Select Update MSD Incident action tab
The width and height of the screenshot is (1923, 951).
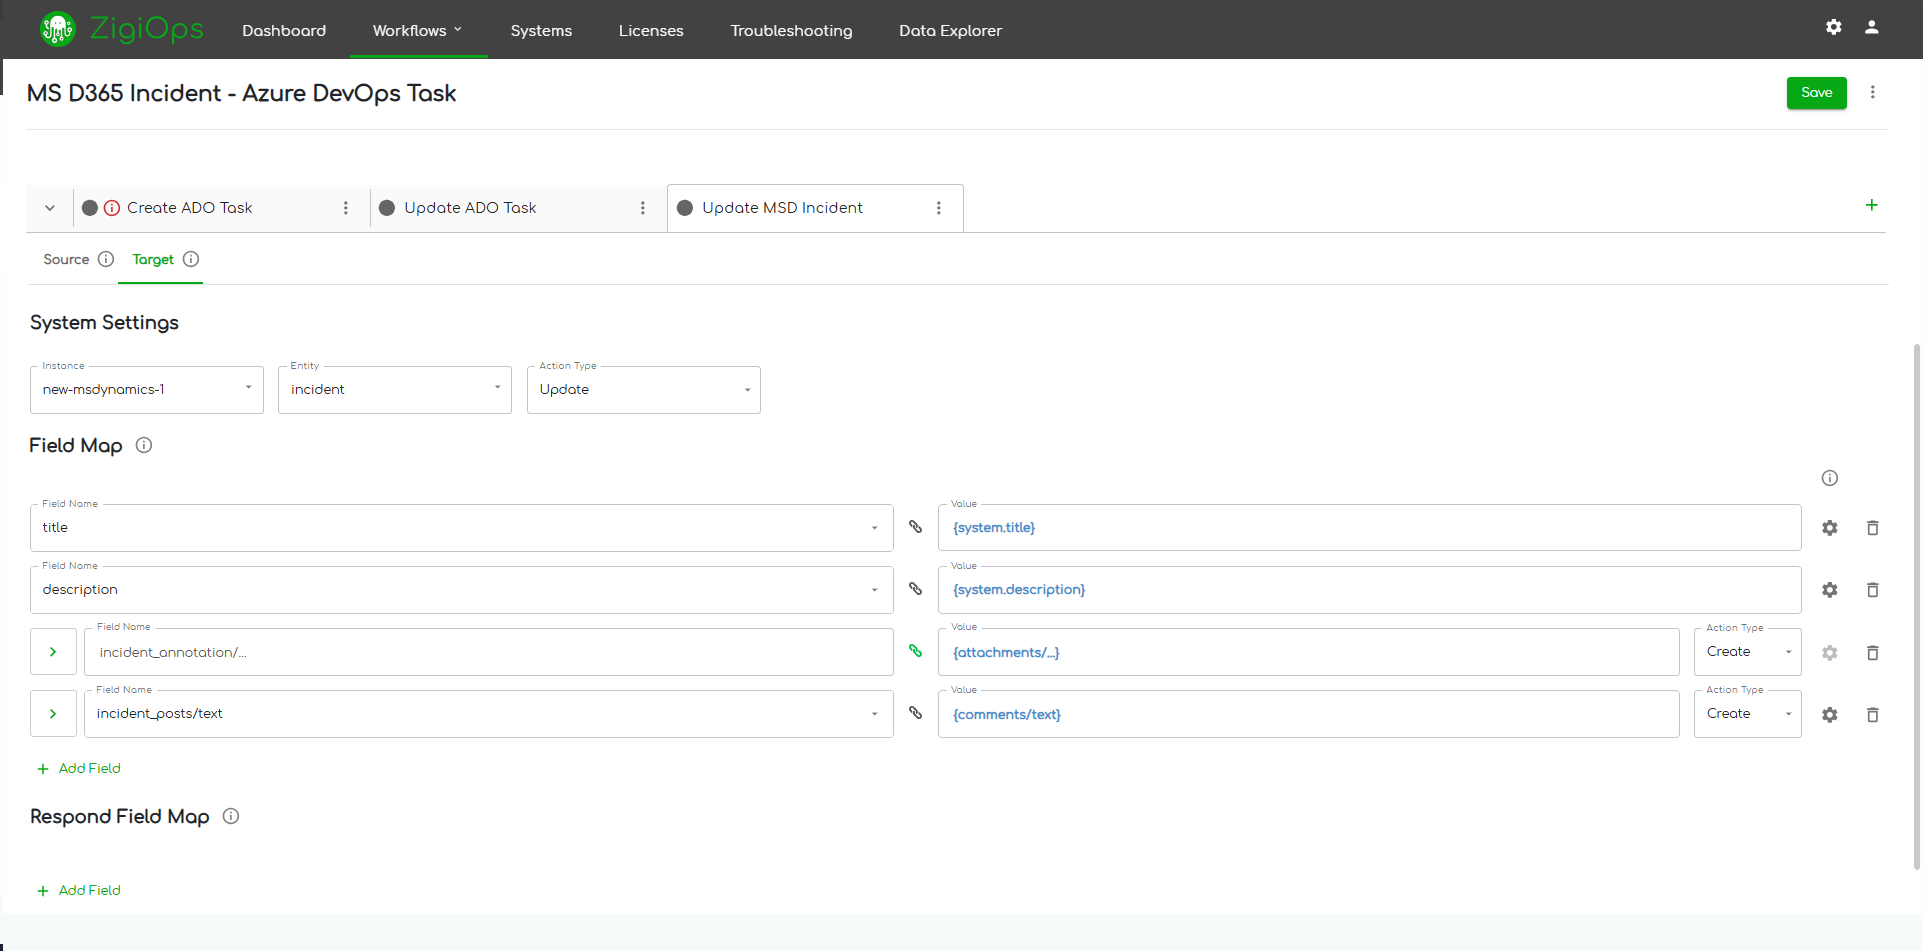[x=782, y=208]
